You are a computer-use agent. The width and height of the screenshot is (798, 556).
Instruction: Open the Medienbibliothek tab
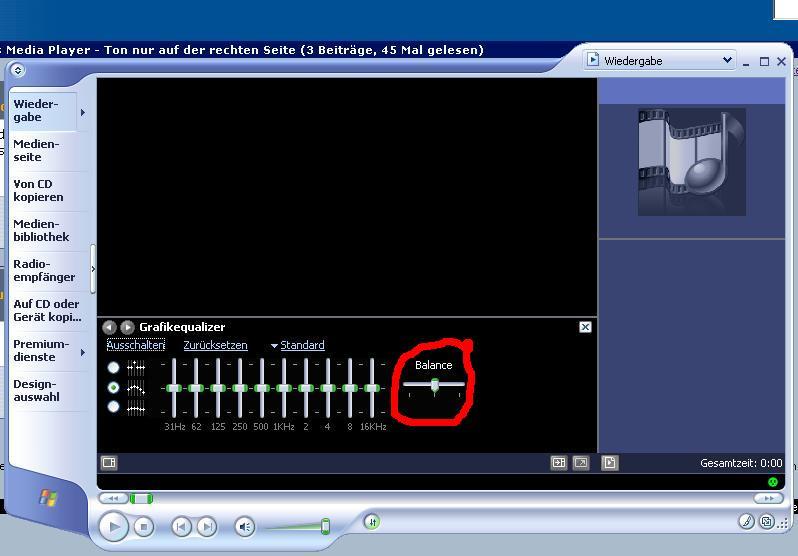pyautogui.click(x=48, y=231)
